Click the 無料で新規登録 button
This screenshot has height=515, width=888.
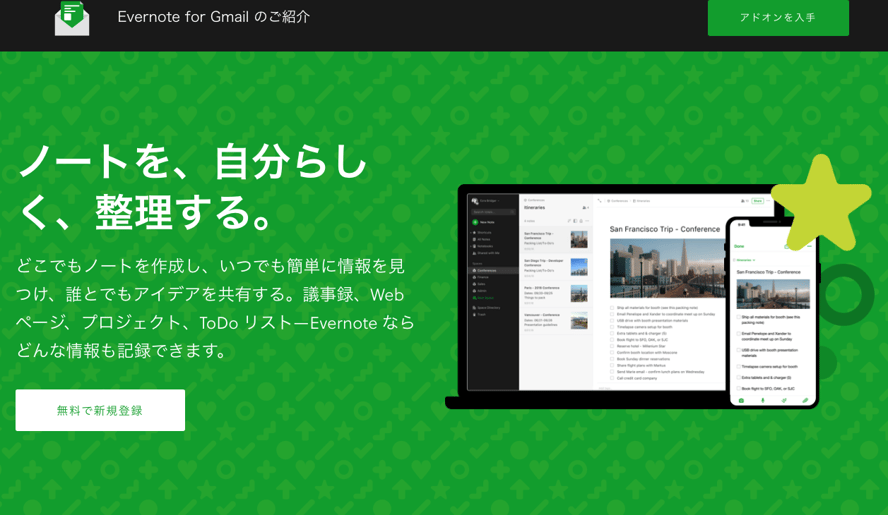tap(100, 410)
